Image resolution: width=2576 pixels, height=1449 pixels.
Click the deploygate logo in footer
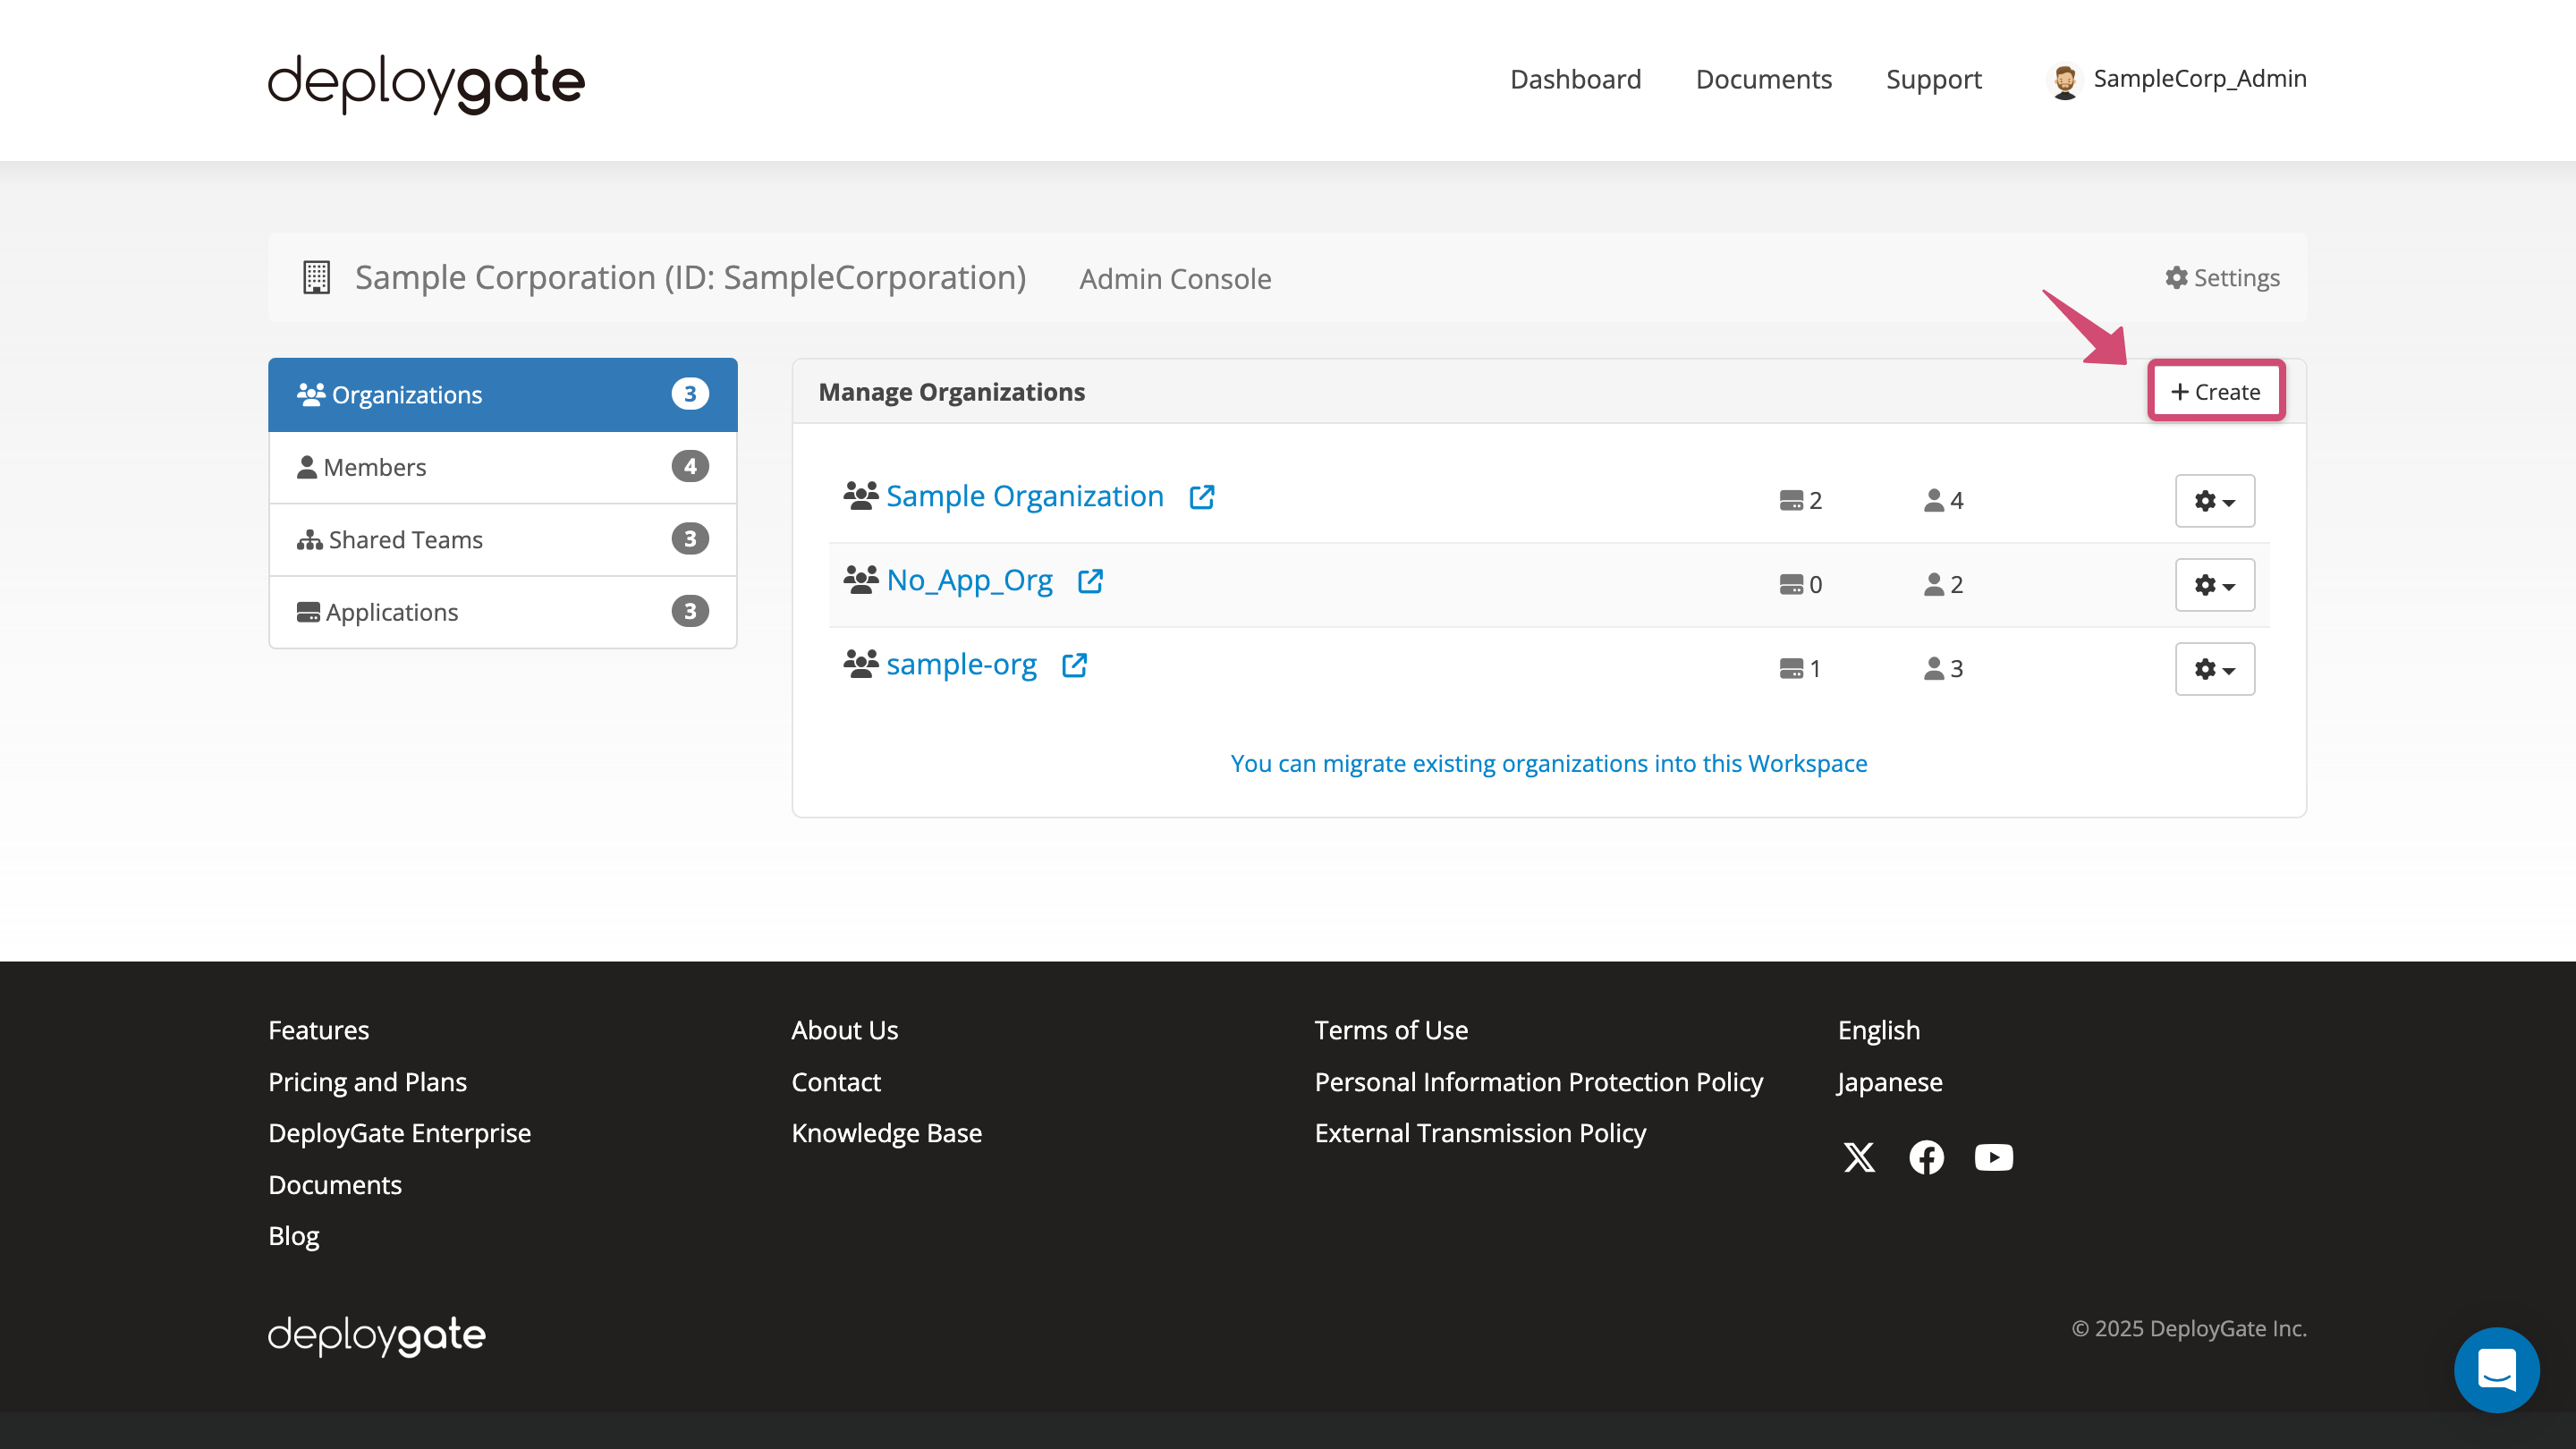click(x=376, y=1335)
